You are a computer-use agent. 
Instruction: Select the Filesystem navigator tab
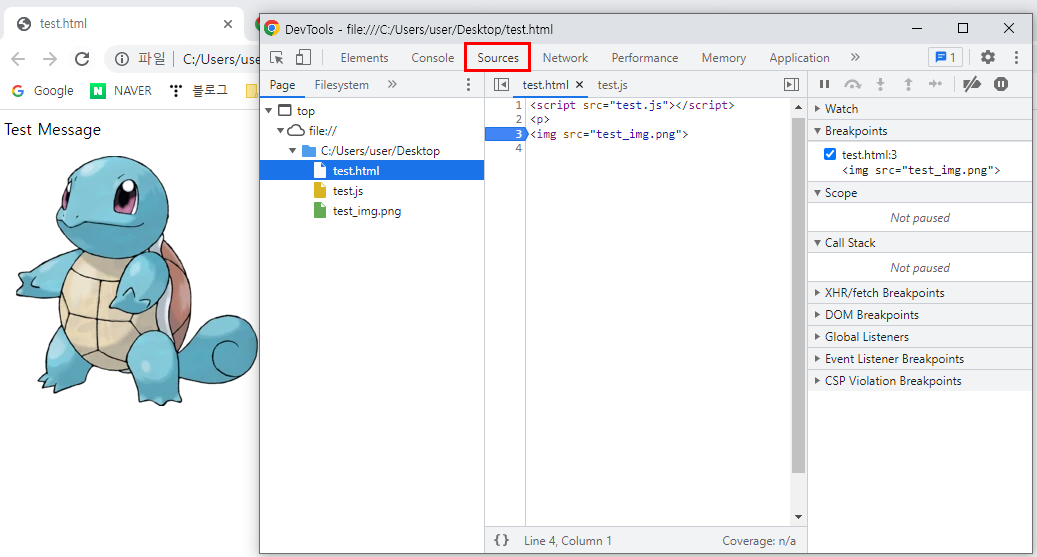pyautogui.click(x=341, y=85)
